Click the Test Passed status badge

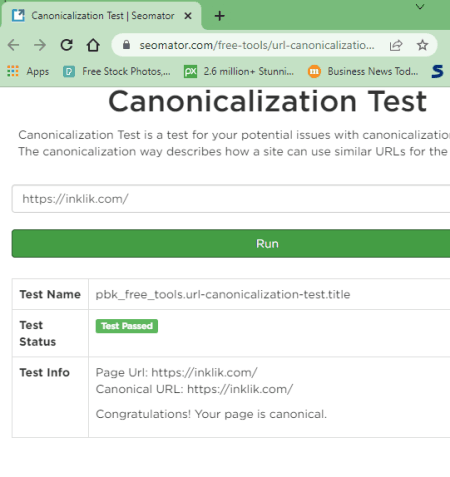[x=127, y=326]
